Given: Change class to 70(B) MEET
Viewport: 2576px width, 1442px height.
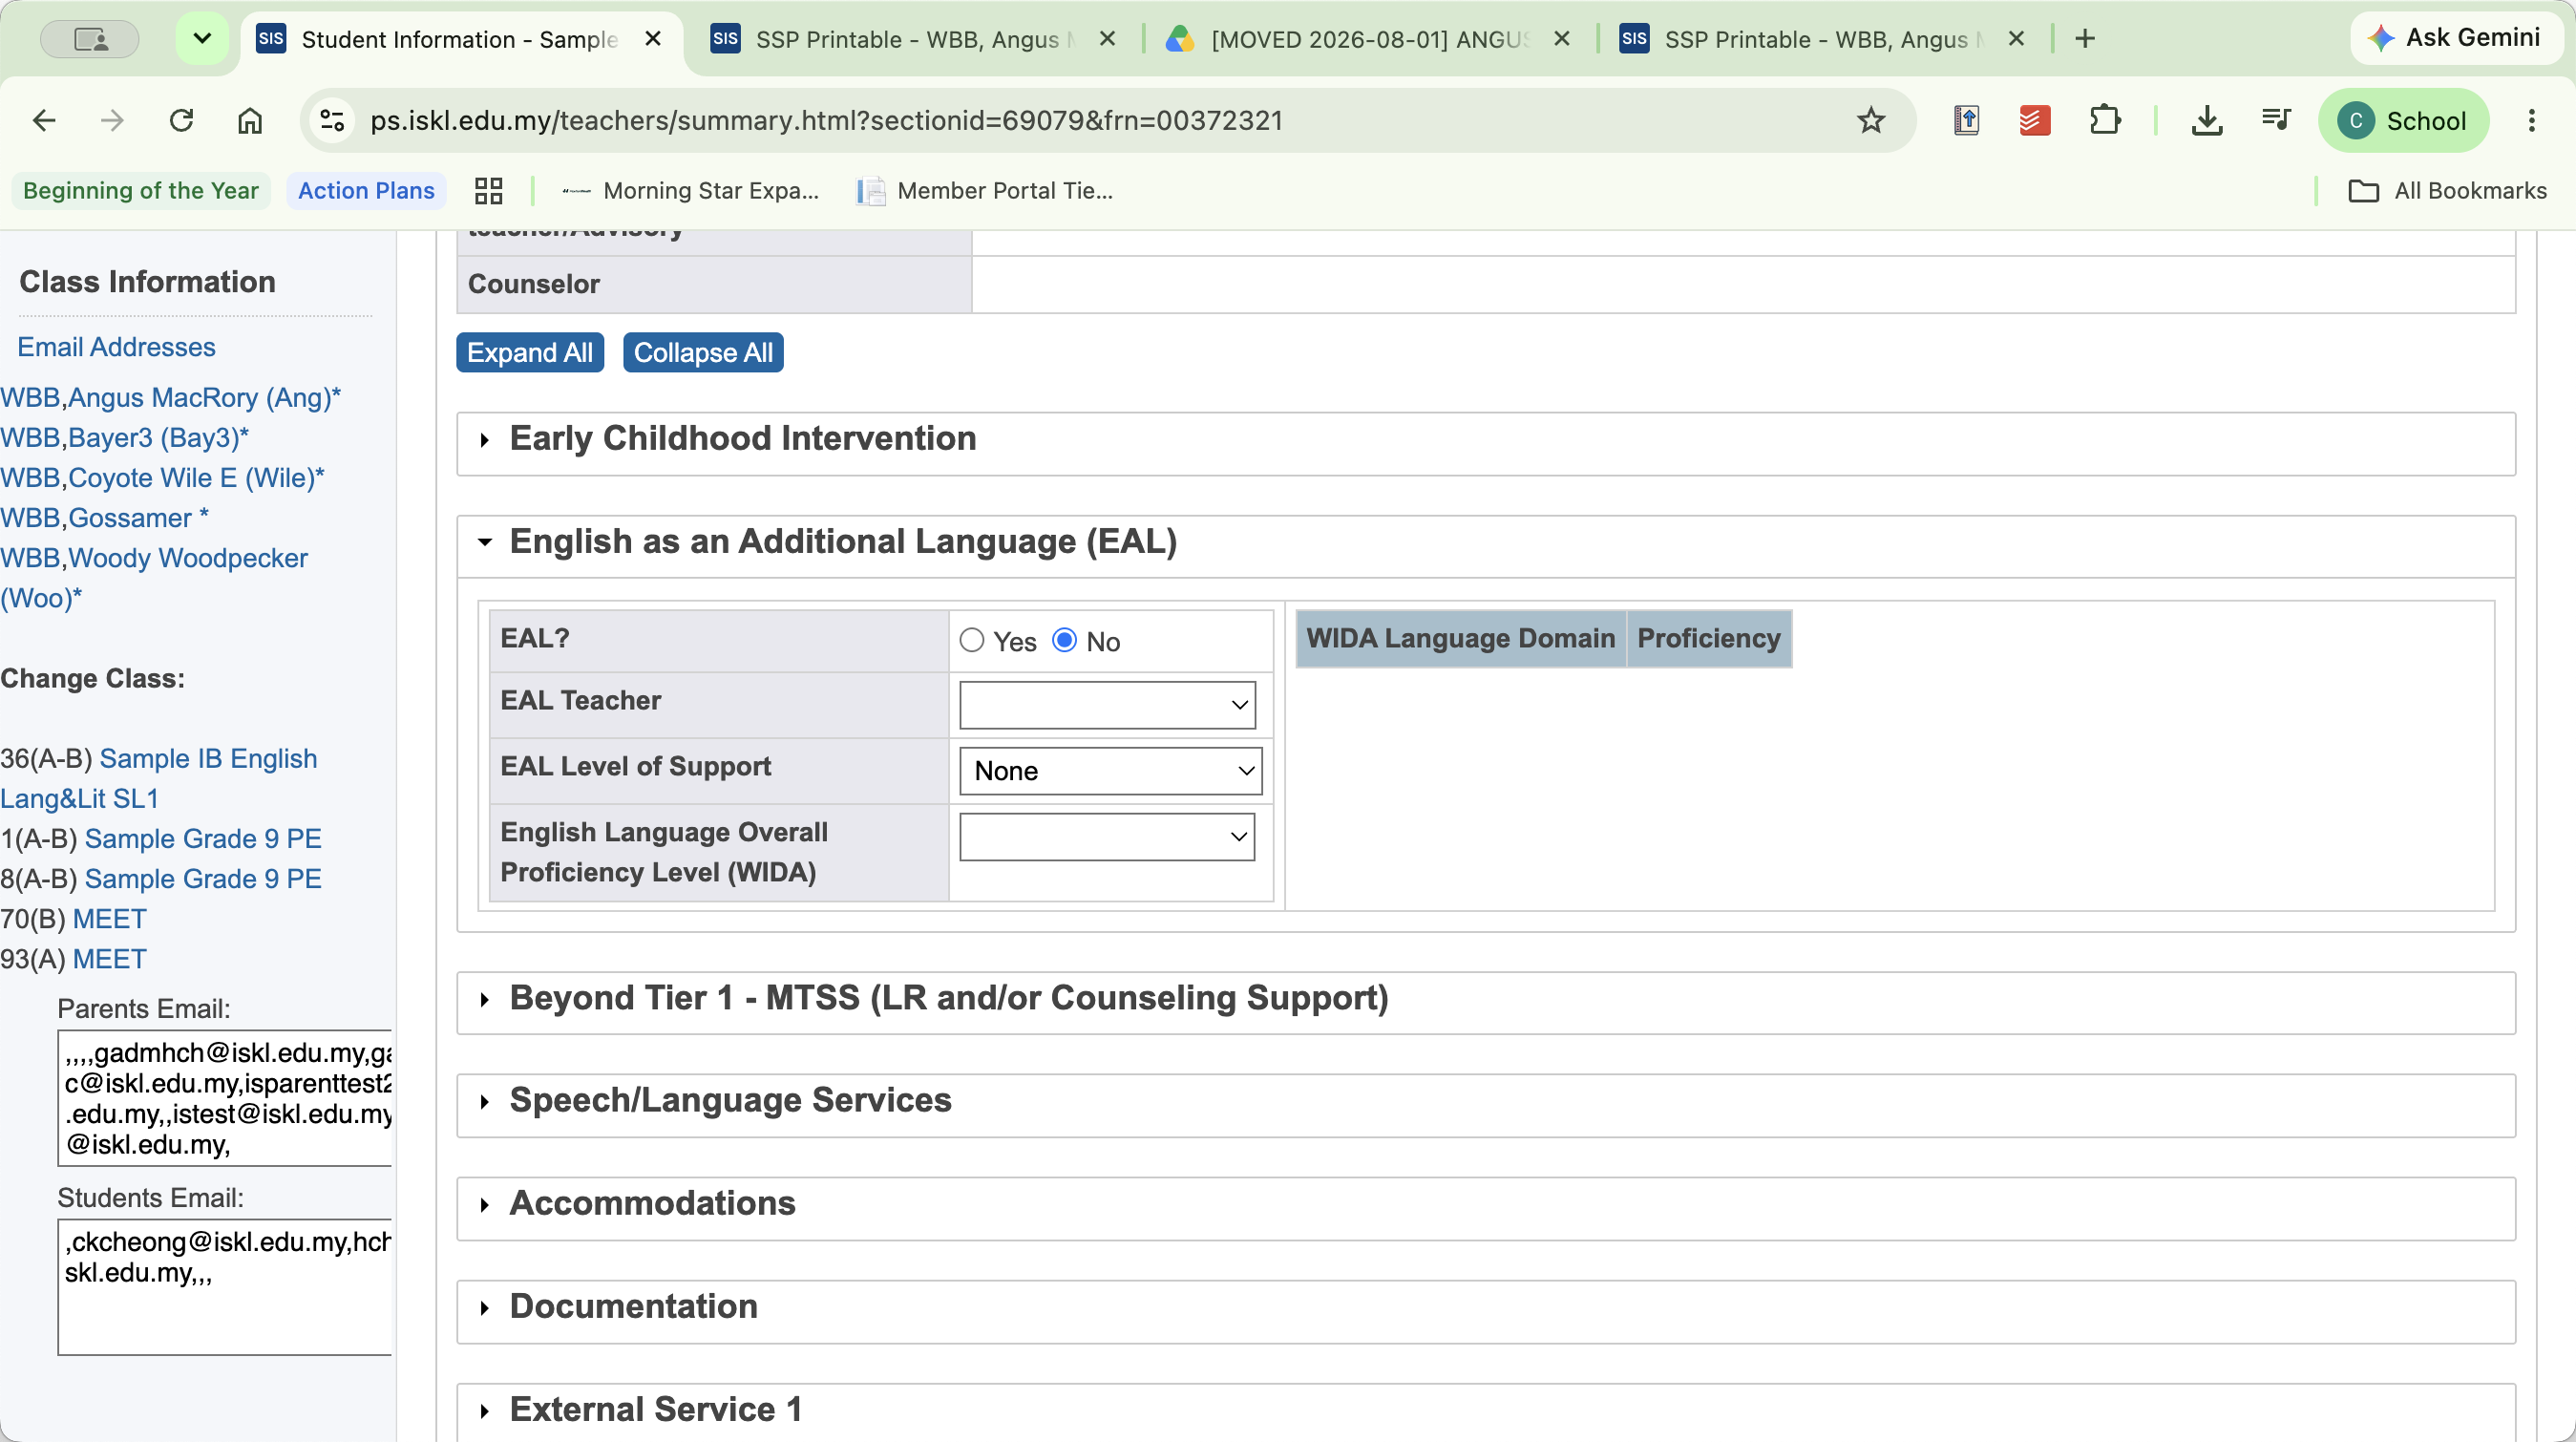Looking at the screenshot, I should [110, 919].
